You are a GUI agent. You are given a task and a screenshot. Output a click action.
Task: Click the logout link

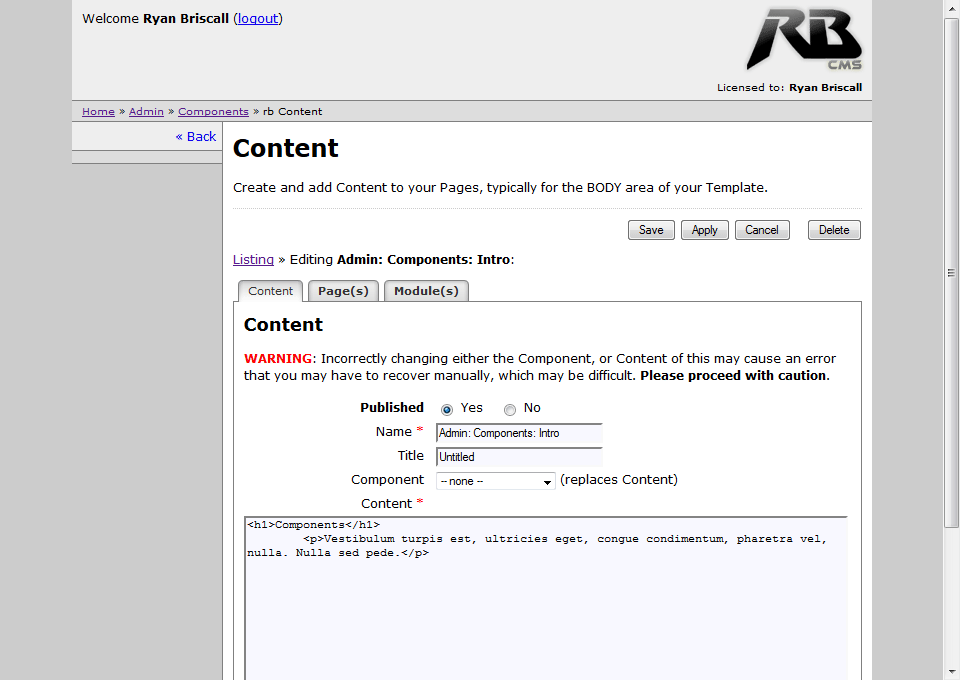(x=258, y=18)
